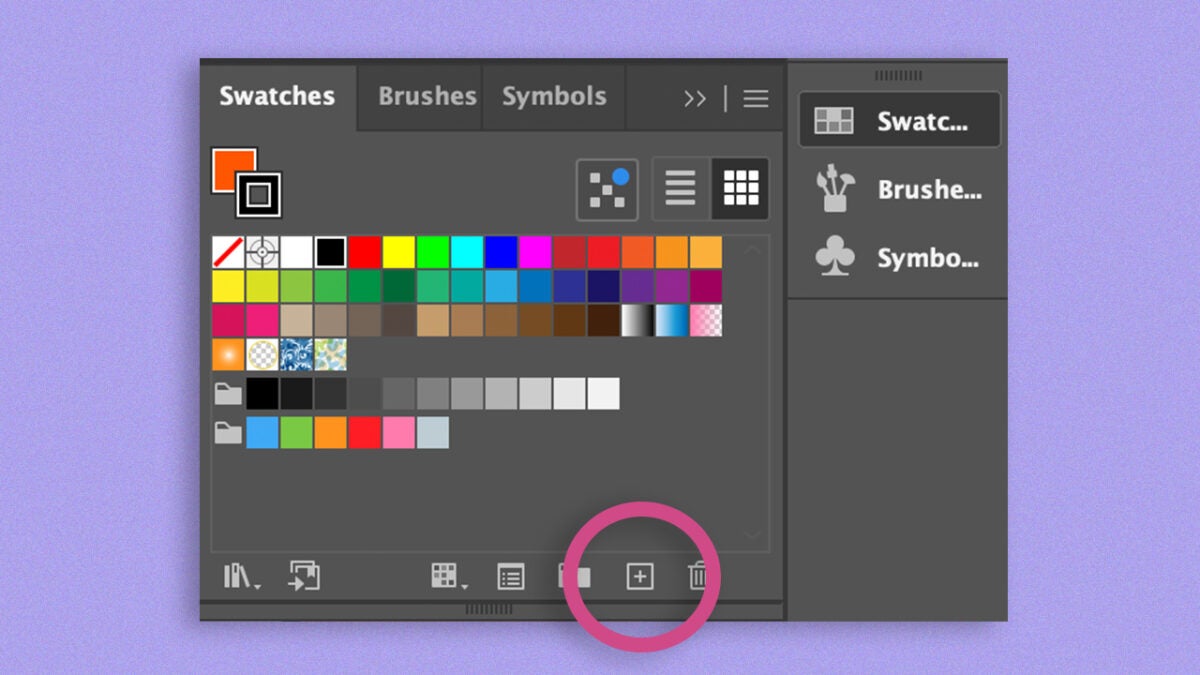The height and width of the screenshot is (675, 1200).
Task: Click the Delete Swatch trash icon
Action: (x=698, y=576)
